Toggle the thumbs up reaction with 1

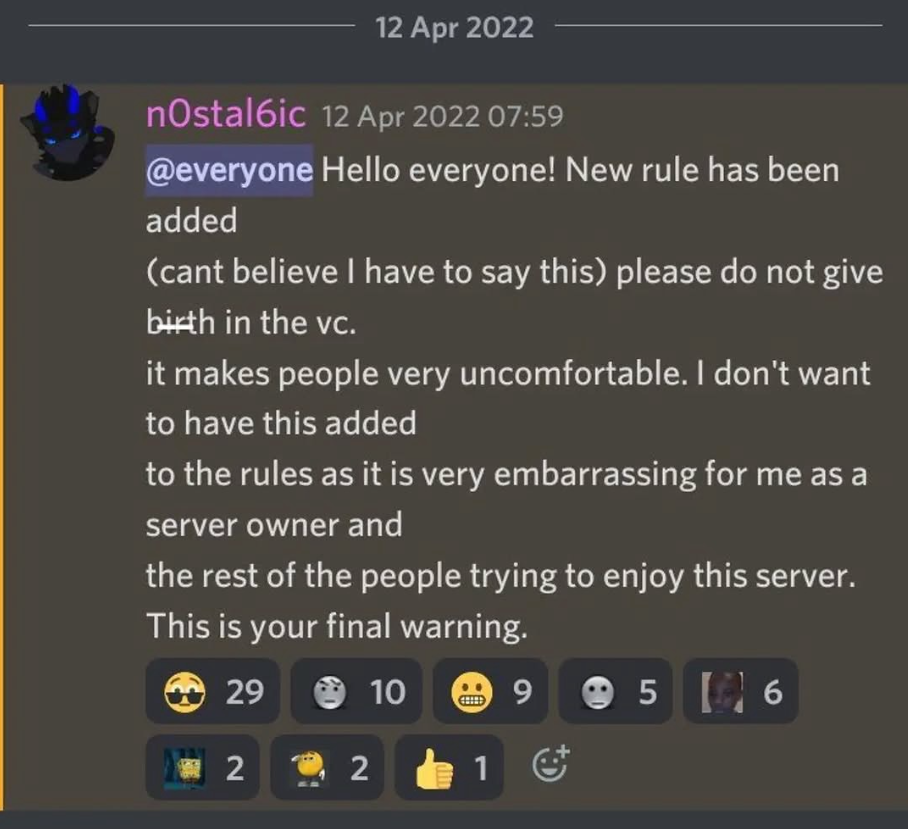point(449,768)
